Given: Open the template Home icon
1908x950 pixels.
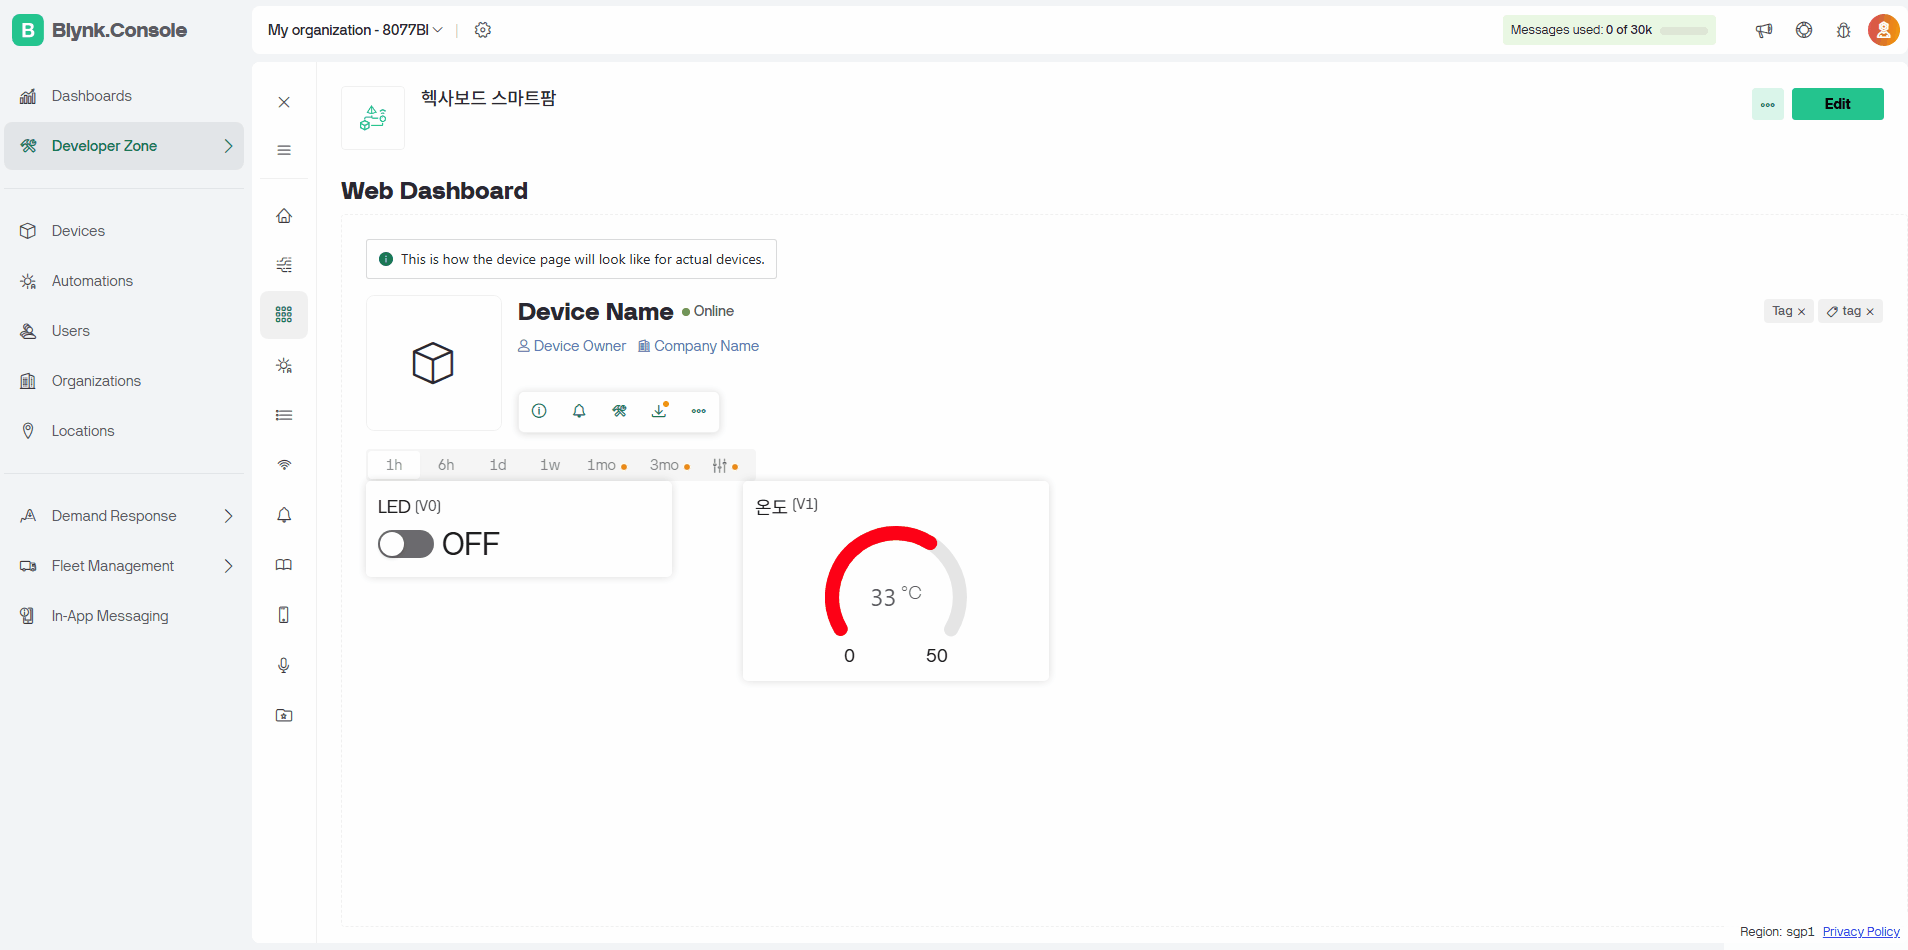Looking at the screenshot, I should point(284,216).
